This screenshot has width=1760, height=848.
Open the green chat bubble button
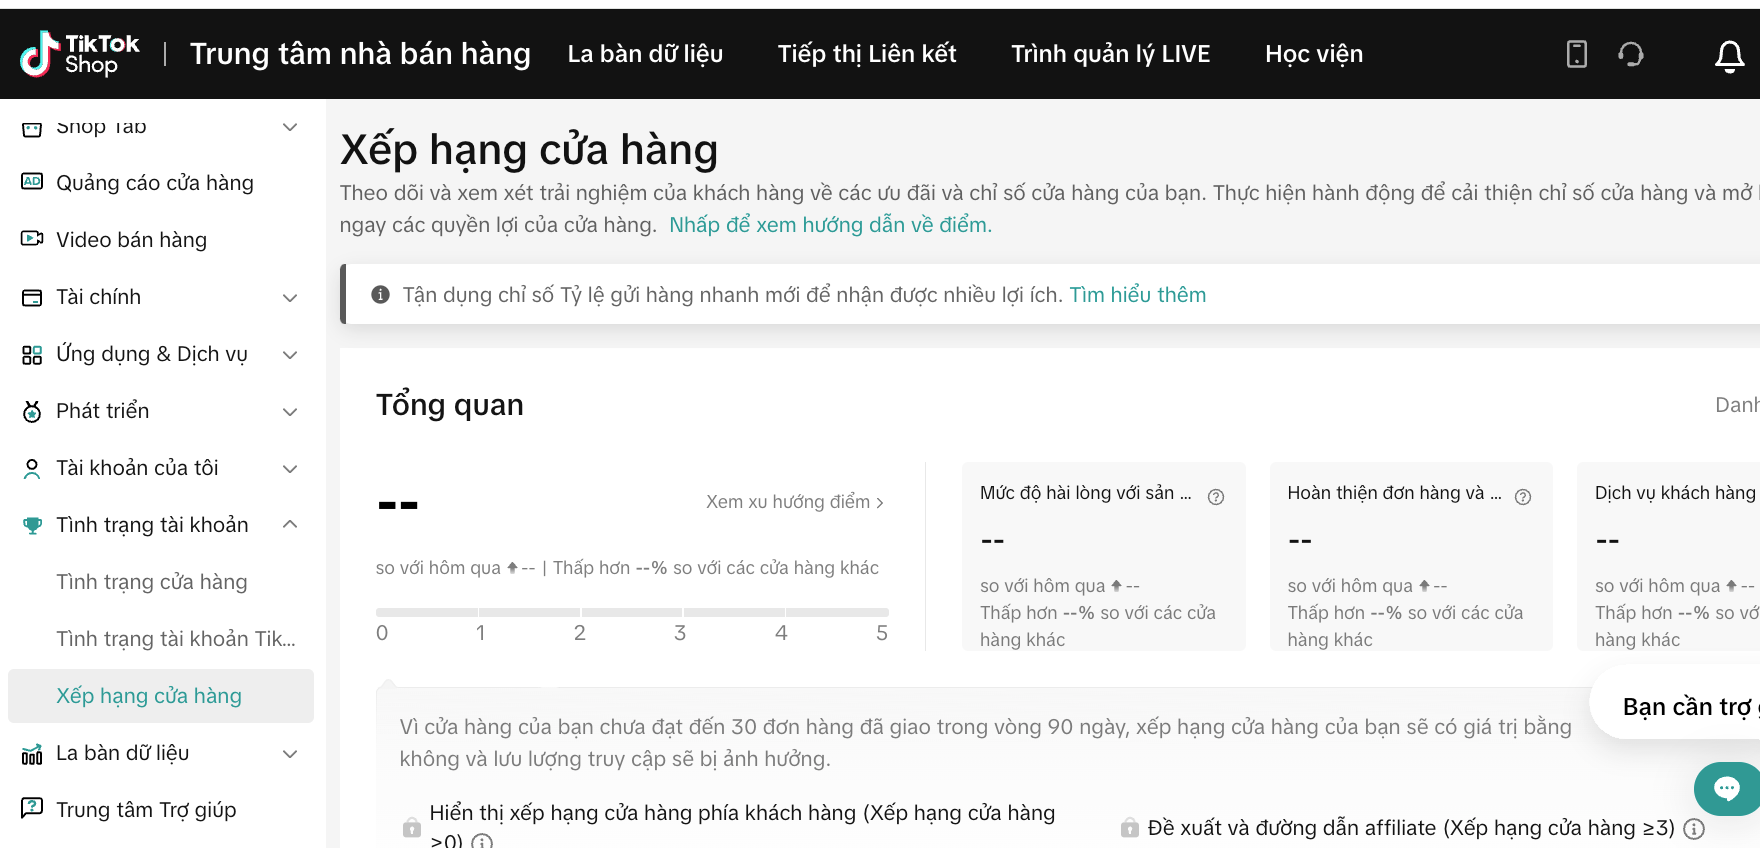coord(1726,789)
